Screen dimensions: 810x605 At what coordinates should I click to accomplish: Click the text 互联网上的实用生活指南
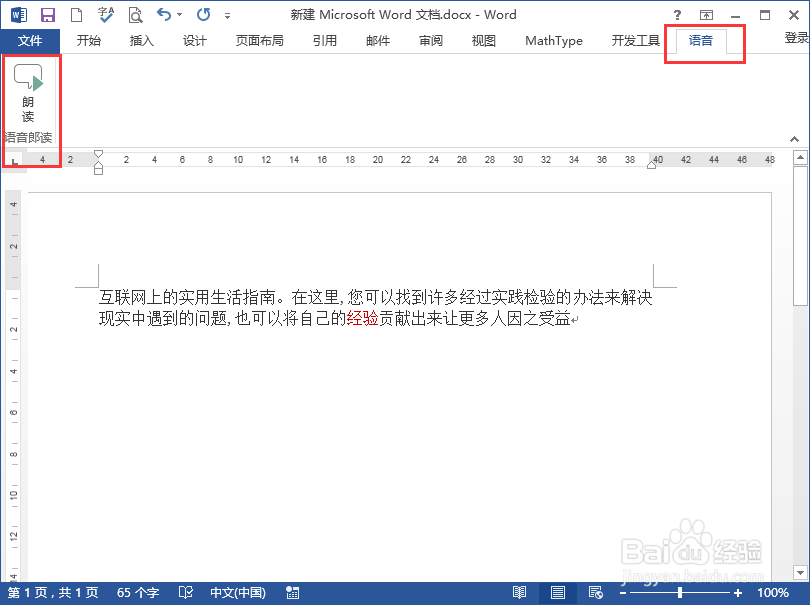(186, 297)
